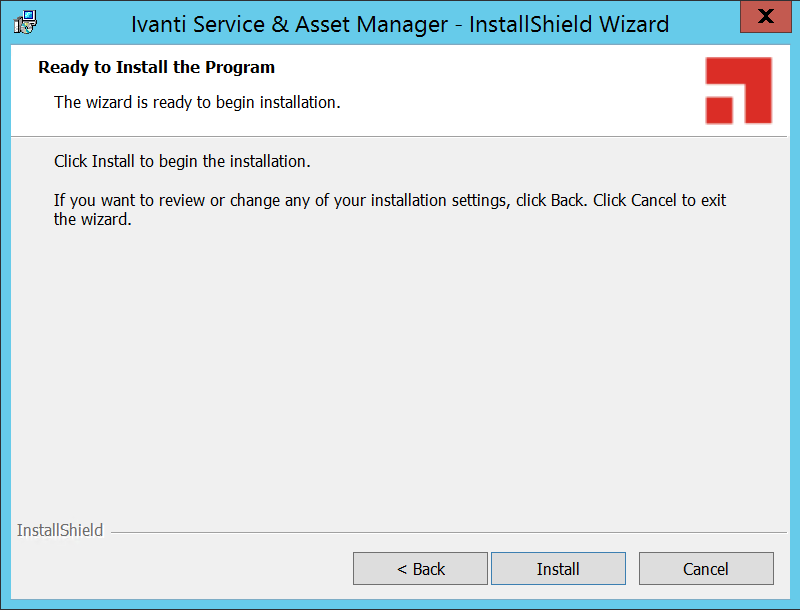Click "the wizard." on the paragraph's last line
Image resolution: width=800 pixels, height=610 pixels.
(x=92, y=220)
